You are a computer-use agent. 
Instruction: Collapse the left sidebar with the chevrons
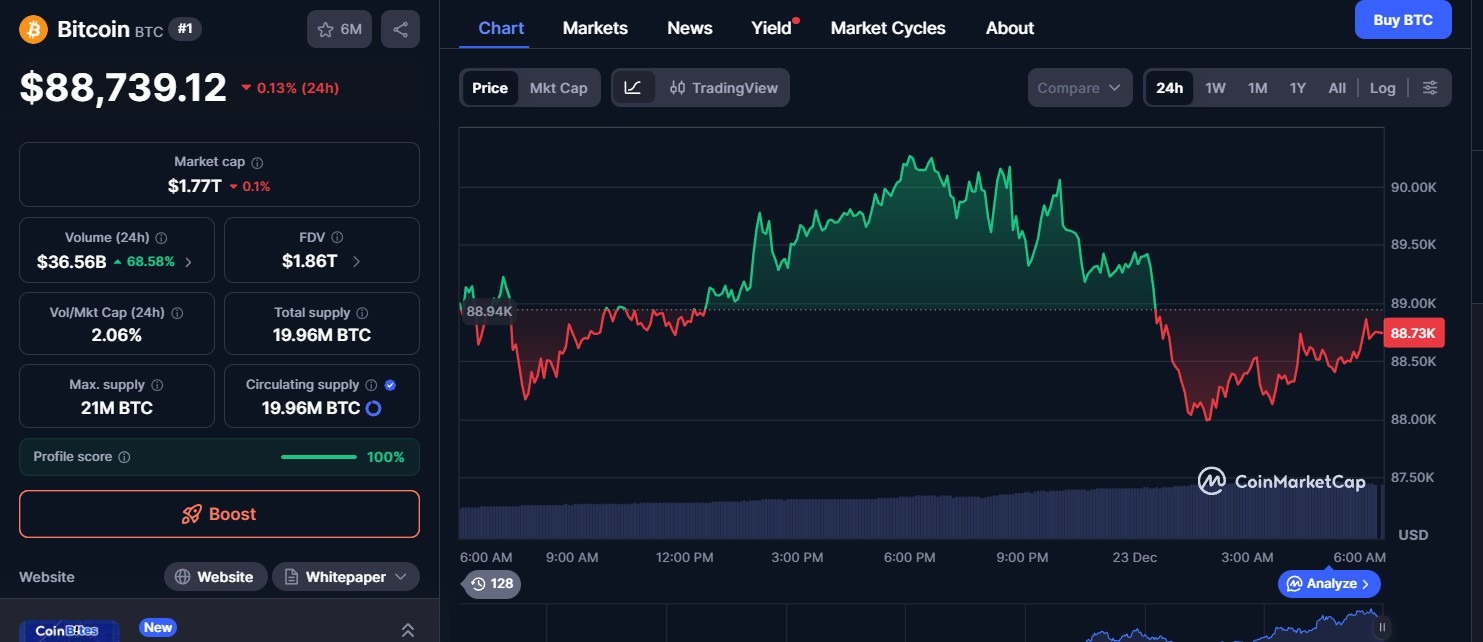tap(408, 629)
